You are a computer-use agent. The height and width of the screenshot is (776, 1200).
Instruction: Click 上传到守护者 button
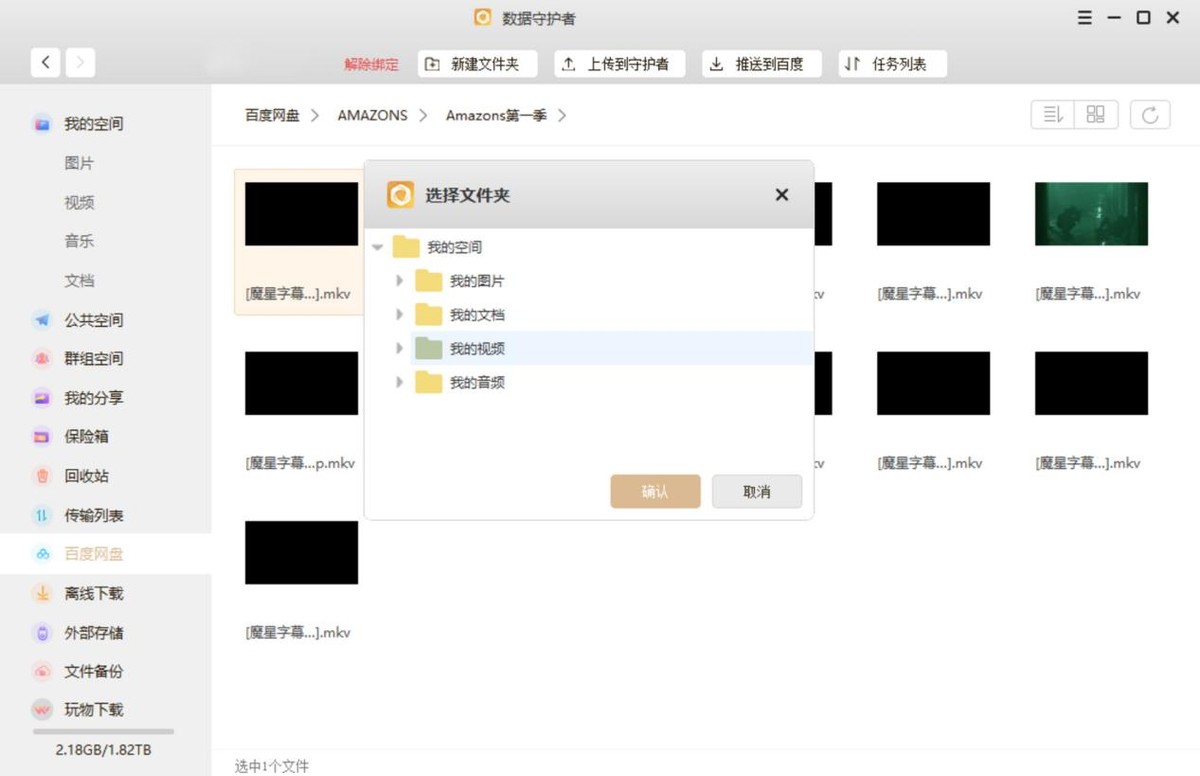point(619,64)
